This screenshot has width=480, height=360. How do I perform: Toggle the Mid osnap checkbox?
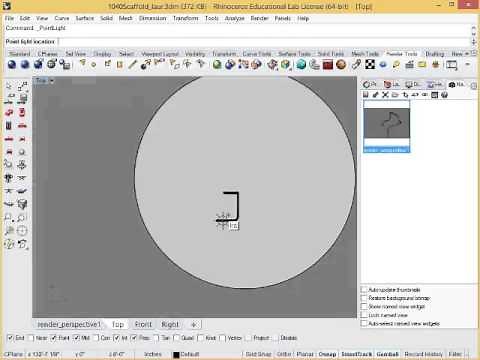tap(76, 338)
